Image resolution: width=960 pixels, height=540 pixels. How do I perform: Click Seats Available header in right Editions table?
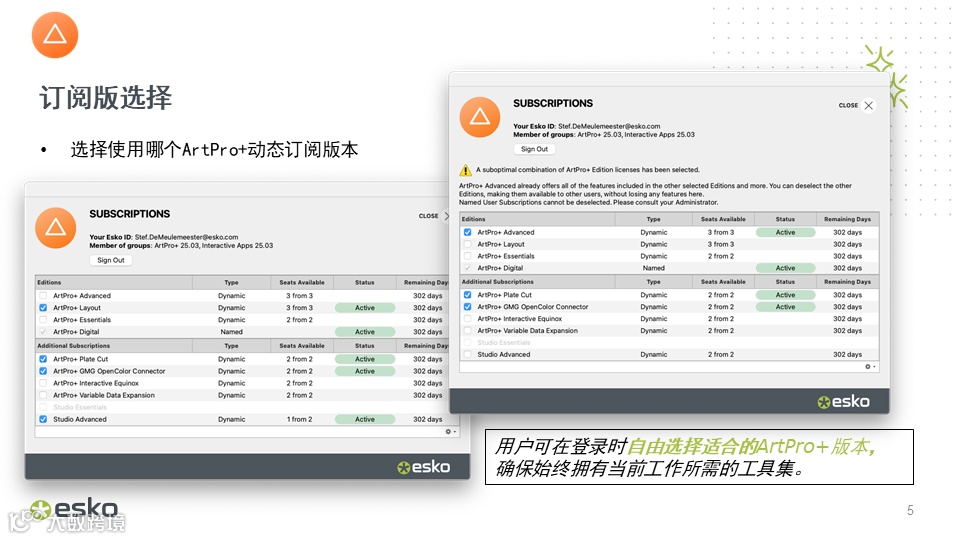723,219
